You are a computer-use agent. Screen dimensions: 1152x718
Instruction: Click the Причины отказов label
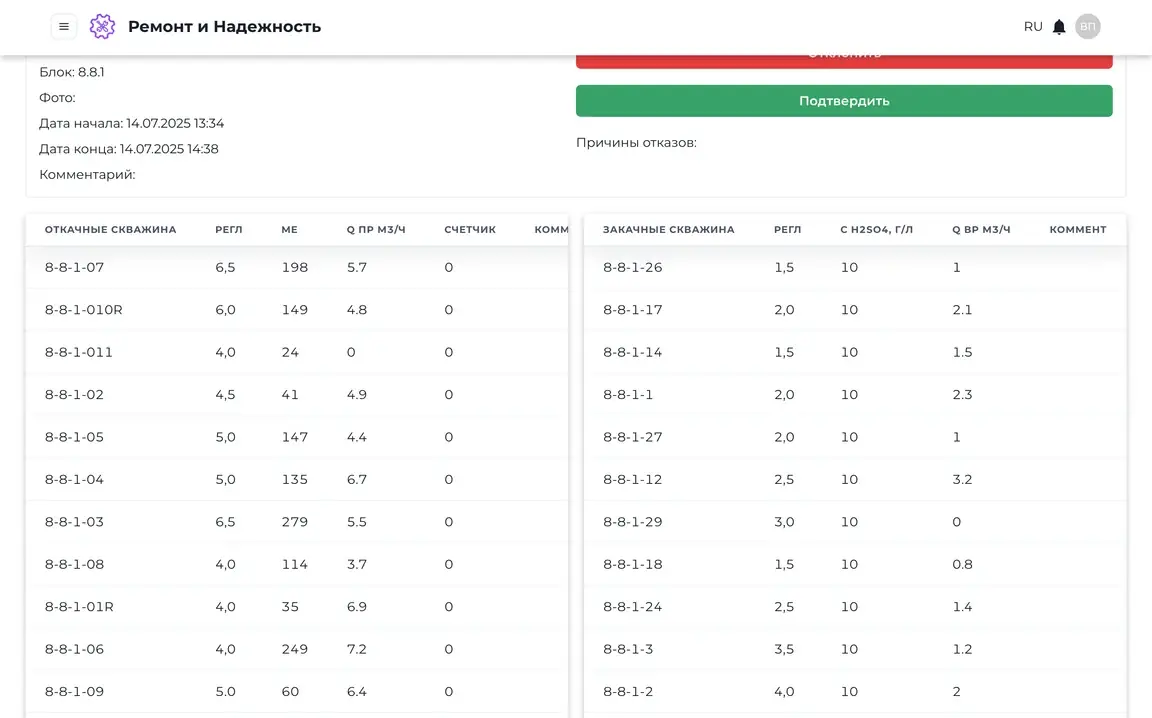(636, 143)
